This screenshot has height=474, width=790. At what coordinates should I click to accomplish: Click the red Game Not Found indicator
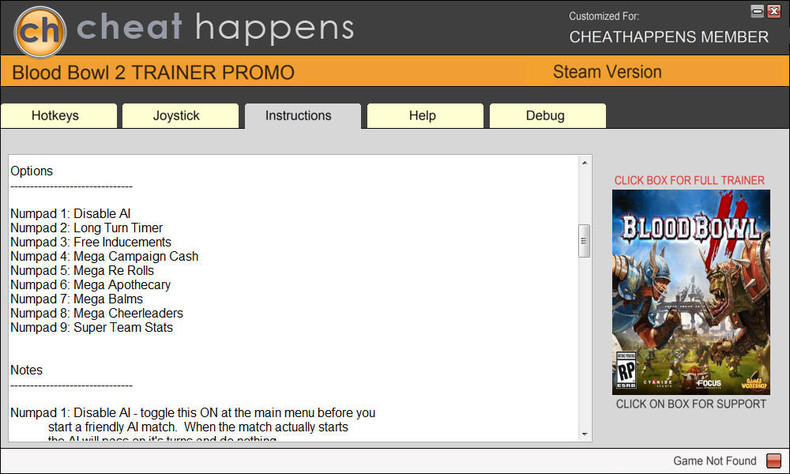click(x=773, y=460)
